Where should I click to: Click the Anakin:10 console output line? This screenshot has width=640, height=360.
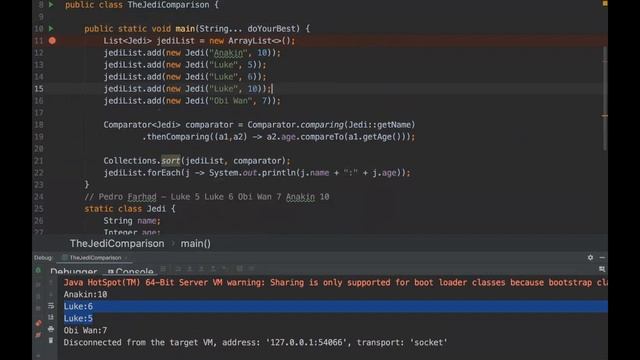coord(85,294)
